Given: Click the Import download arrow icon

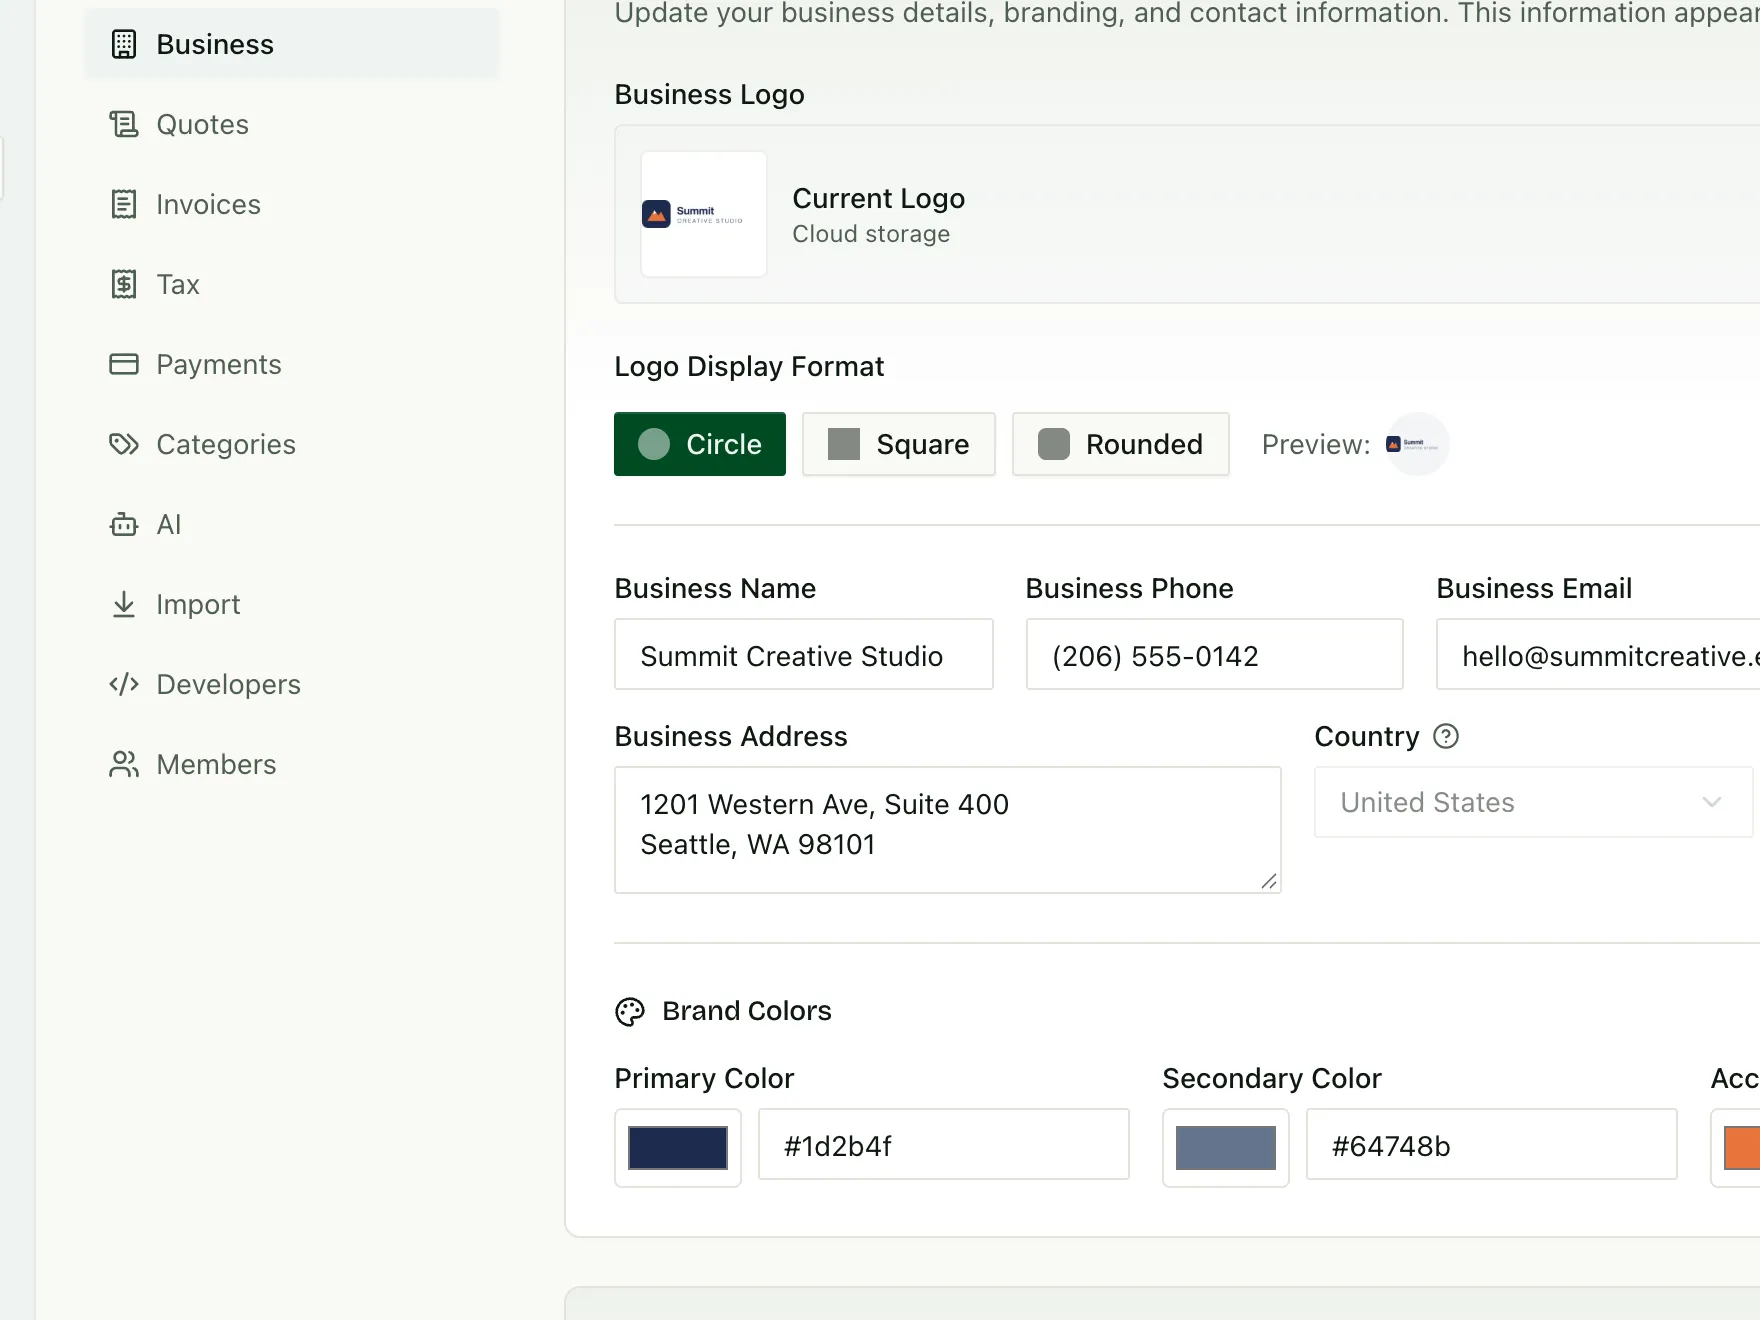Looking at the screenshot, I should tap(124, 604).
